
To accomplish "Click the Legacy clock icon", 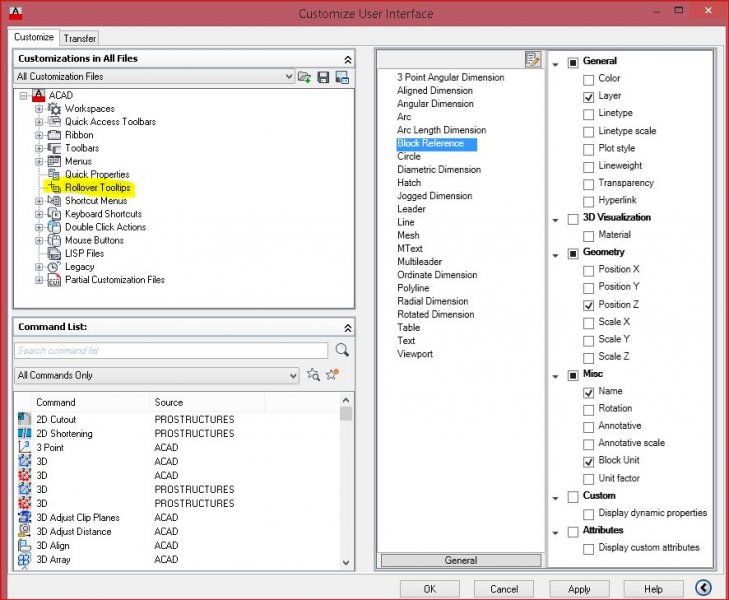I will coord(54,267).
